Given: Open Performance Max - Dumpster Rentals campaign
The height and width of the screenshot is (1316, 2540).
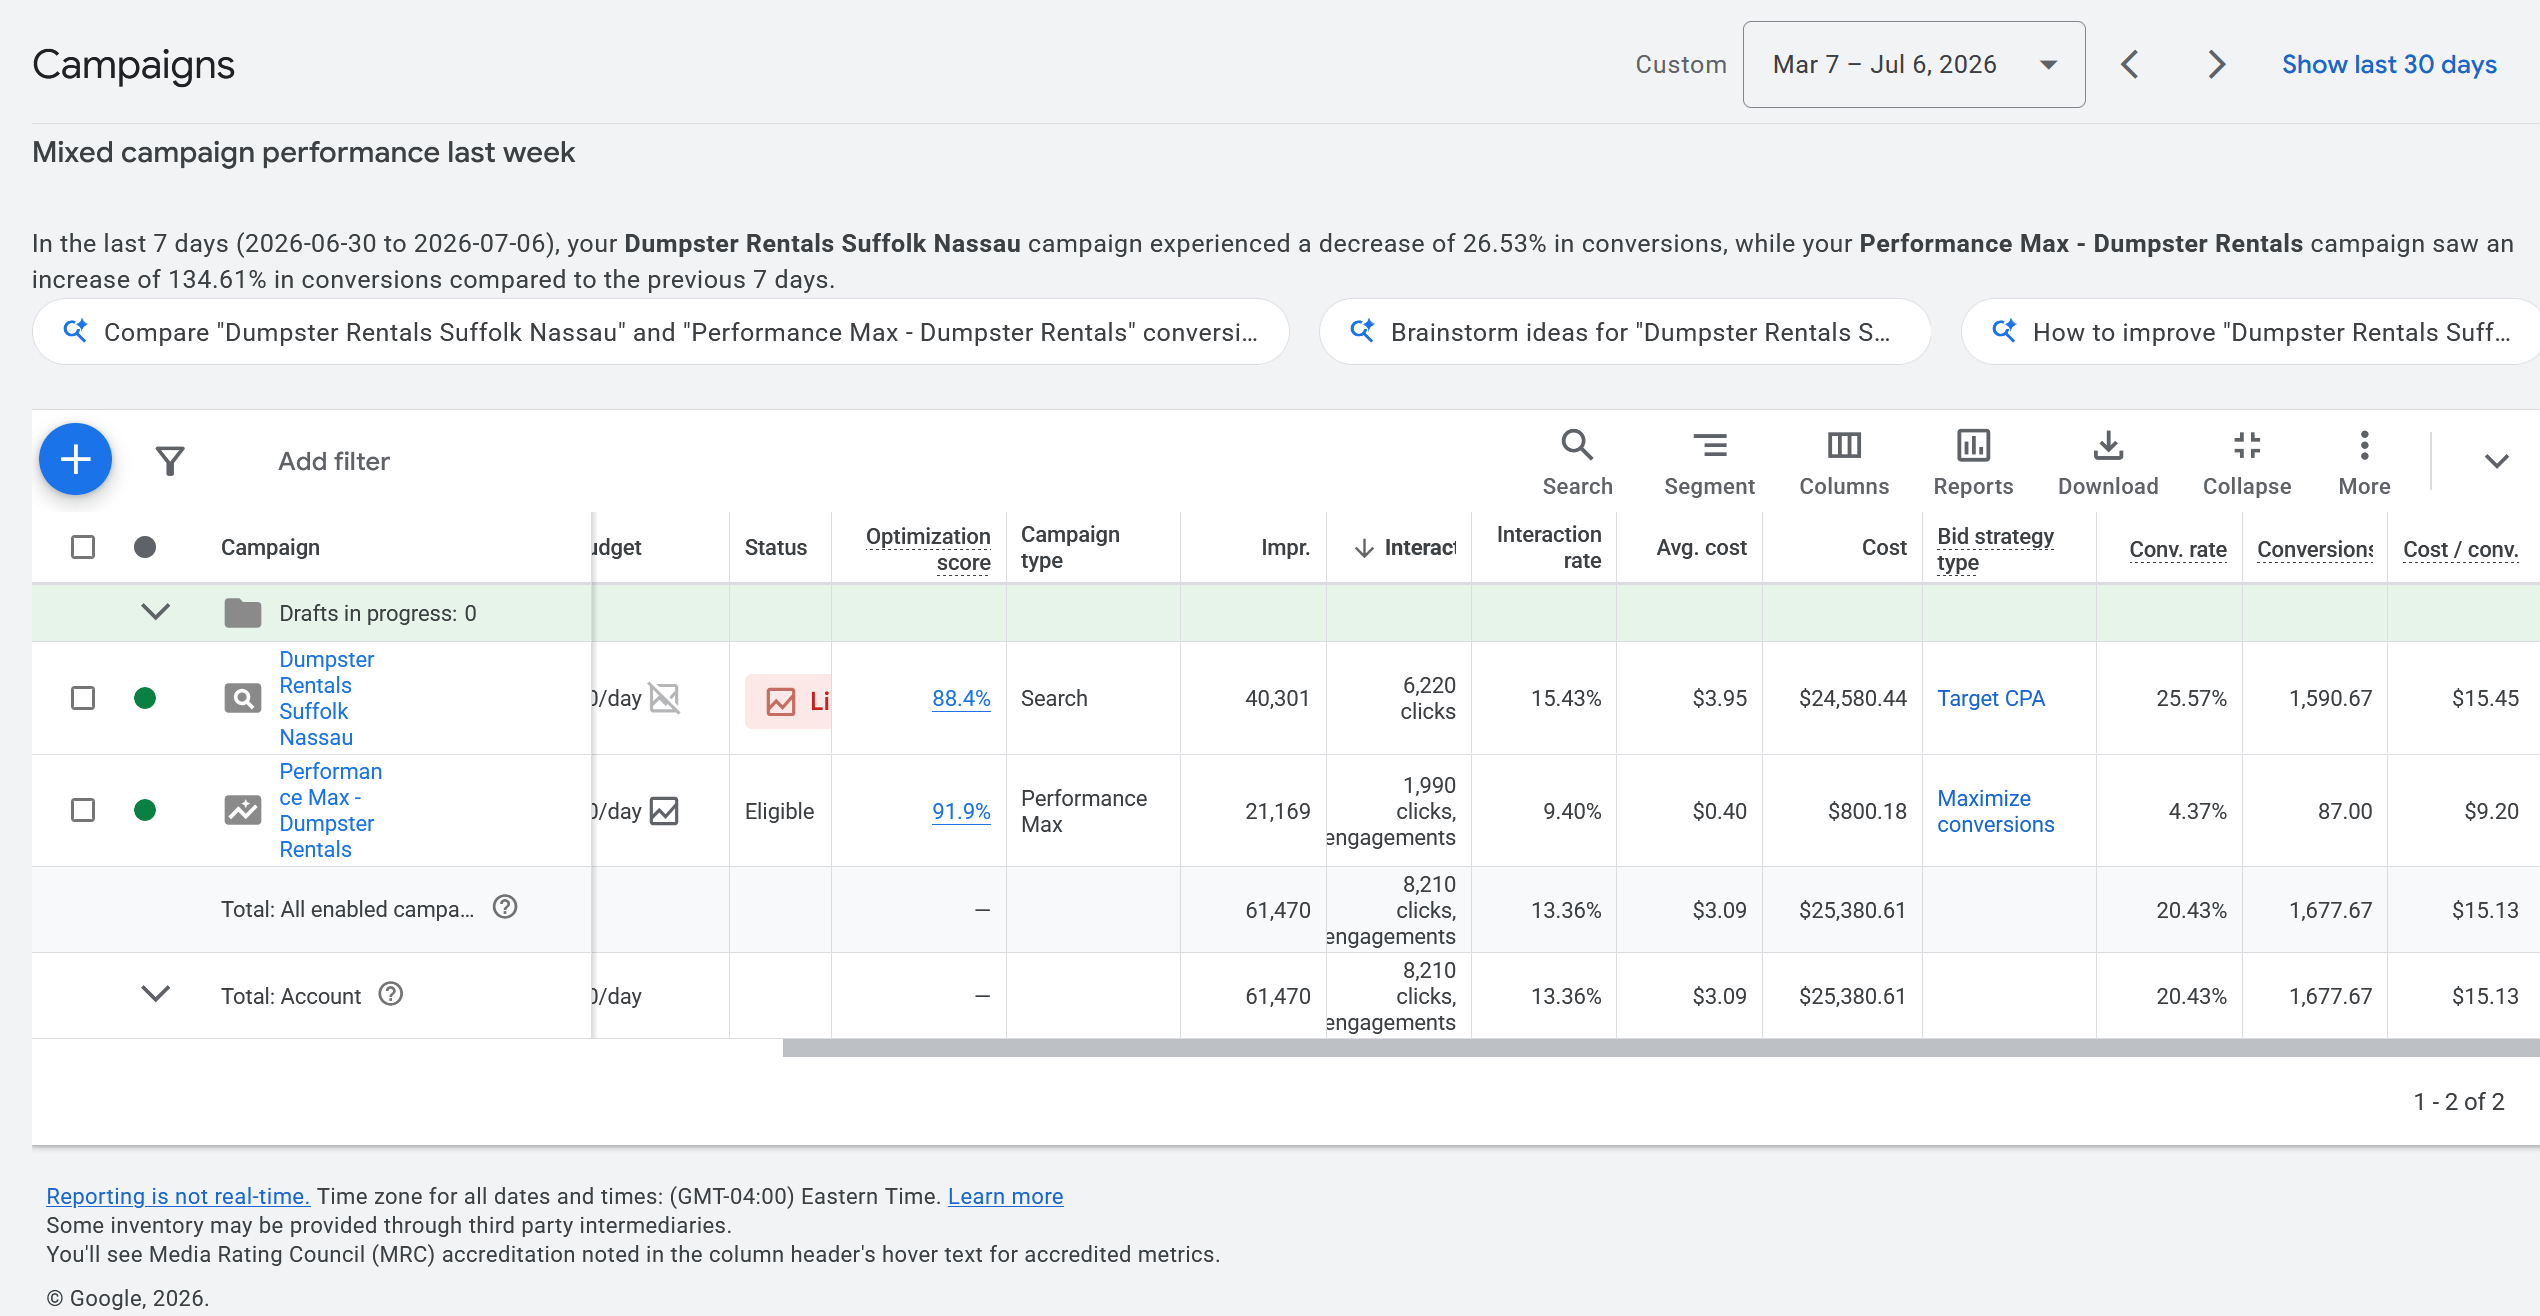Looking at the screenshot, I should [x=330, y=810].
